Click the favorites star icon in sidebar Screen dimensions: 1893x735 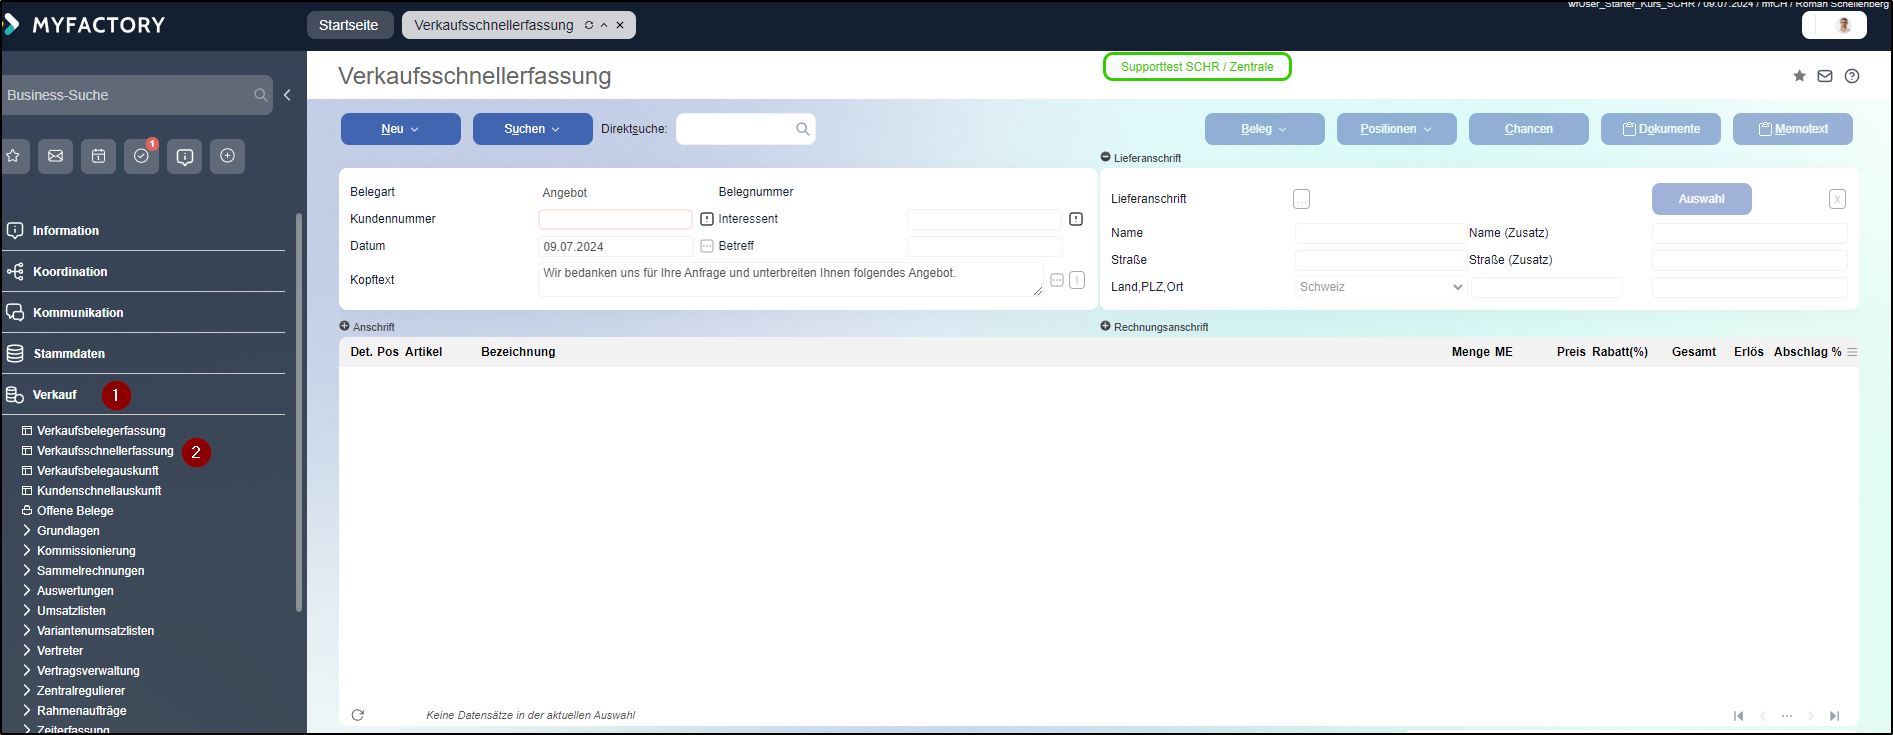pos(13,156)
